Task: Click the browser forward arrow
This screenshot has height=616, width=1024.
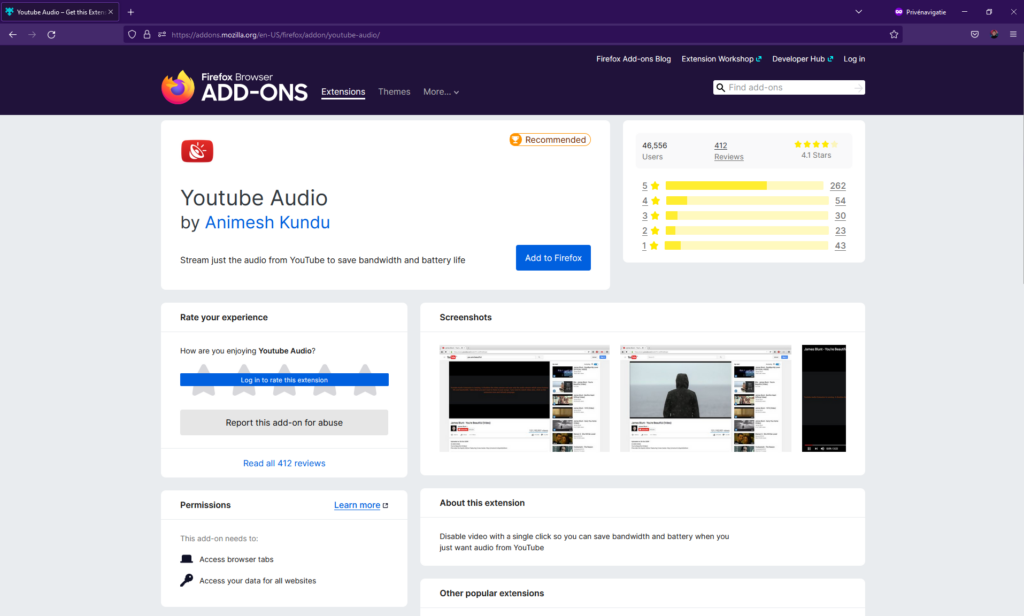Action: pos(32,35)
